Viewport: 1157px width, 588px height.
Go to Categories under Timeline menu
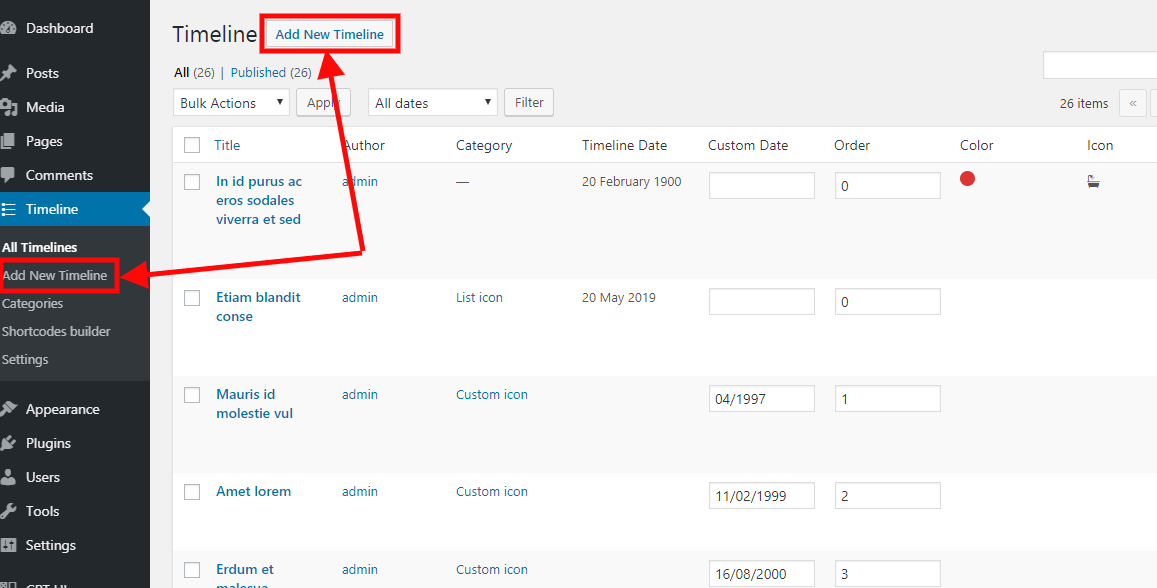33,303
